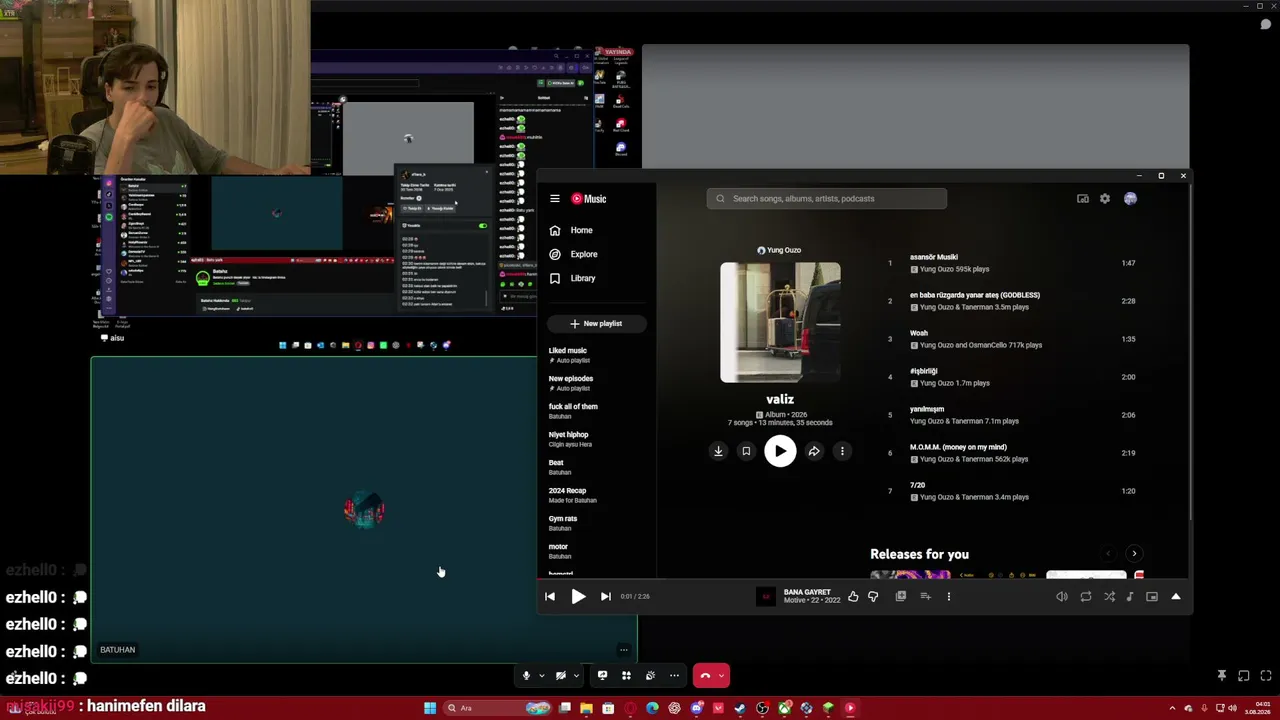Screen dimensions: 1280x720
Task: Play the valiz album
Action: pyautogui.click(x=780, y=451)
